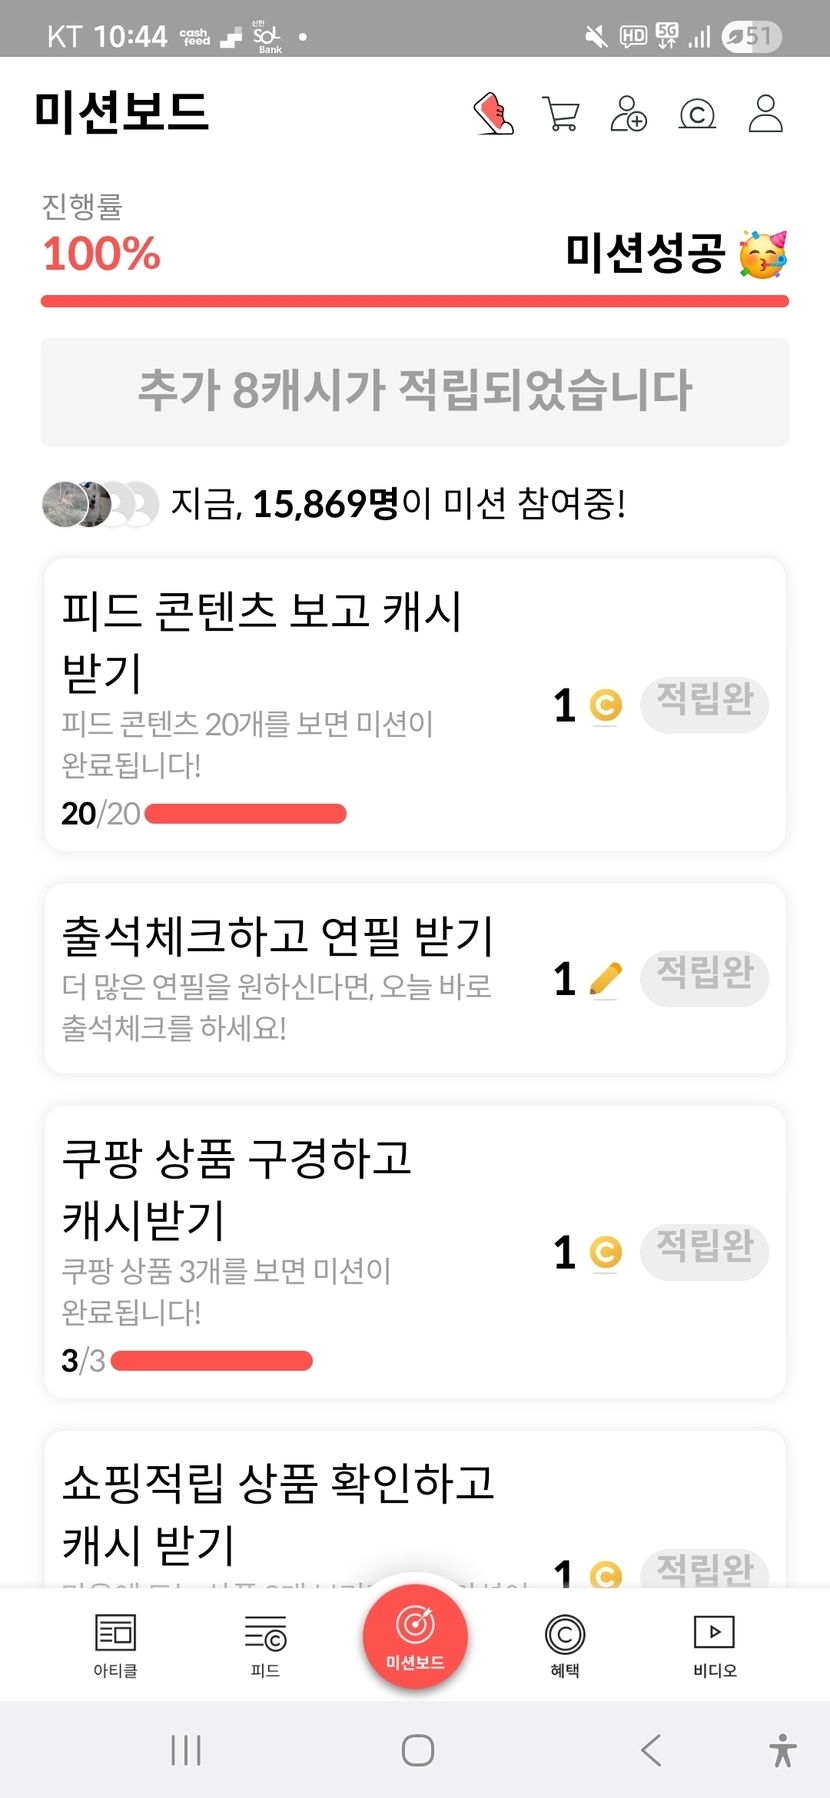Open the shopping cart
This screenshot has height=1798, width=830.
561,114
